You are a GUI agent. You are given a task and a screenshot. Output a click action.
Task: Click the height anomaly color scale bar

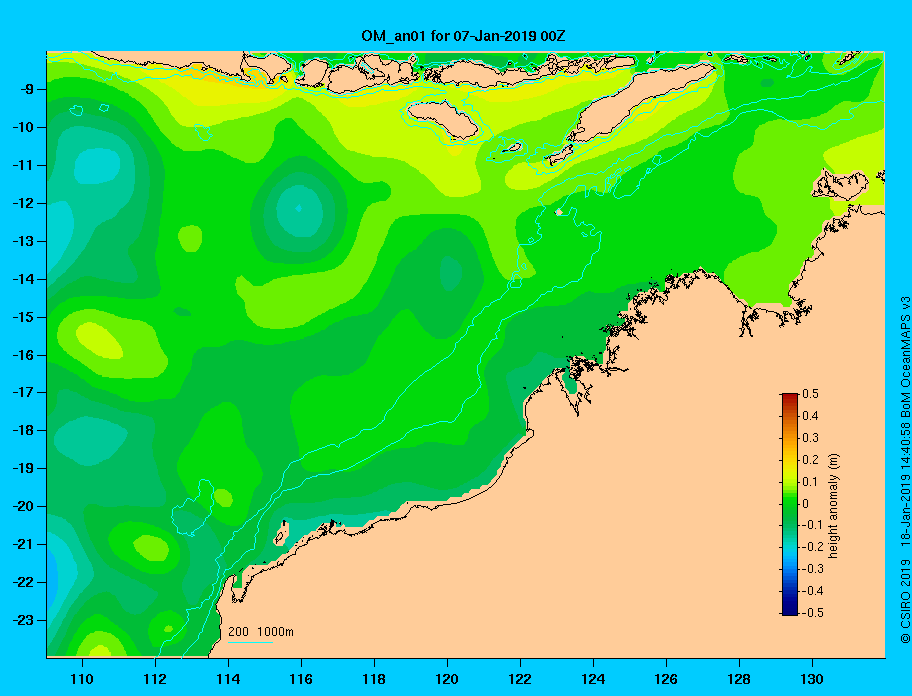[790, 504]
